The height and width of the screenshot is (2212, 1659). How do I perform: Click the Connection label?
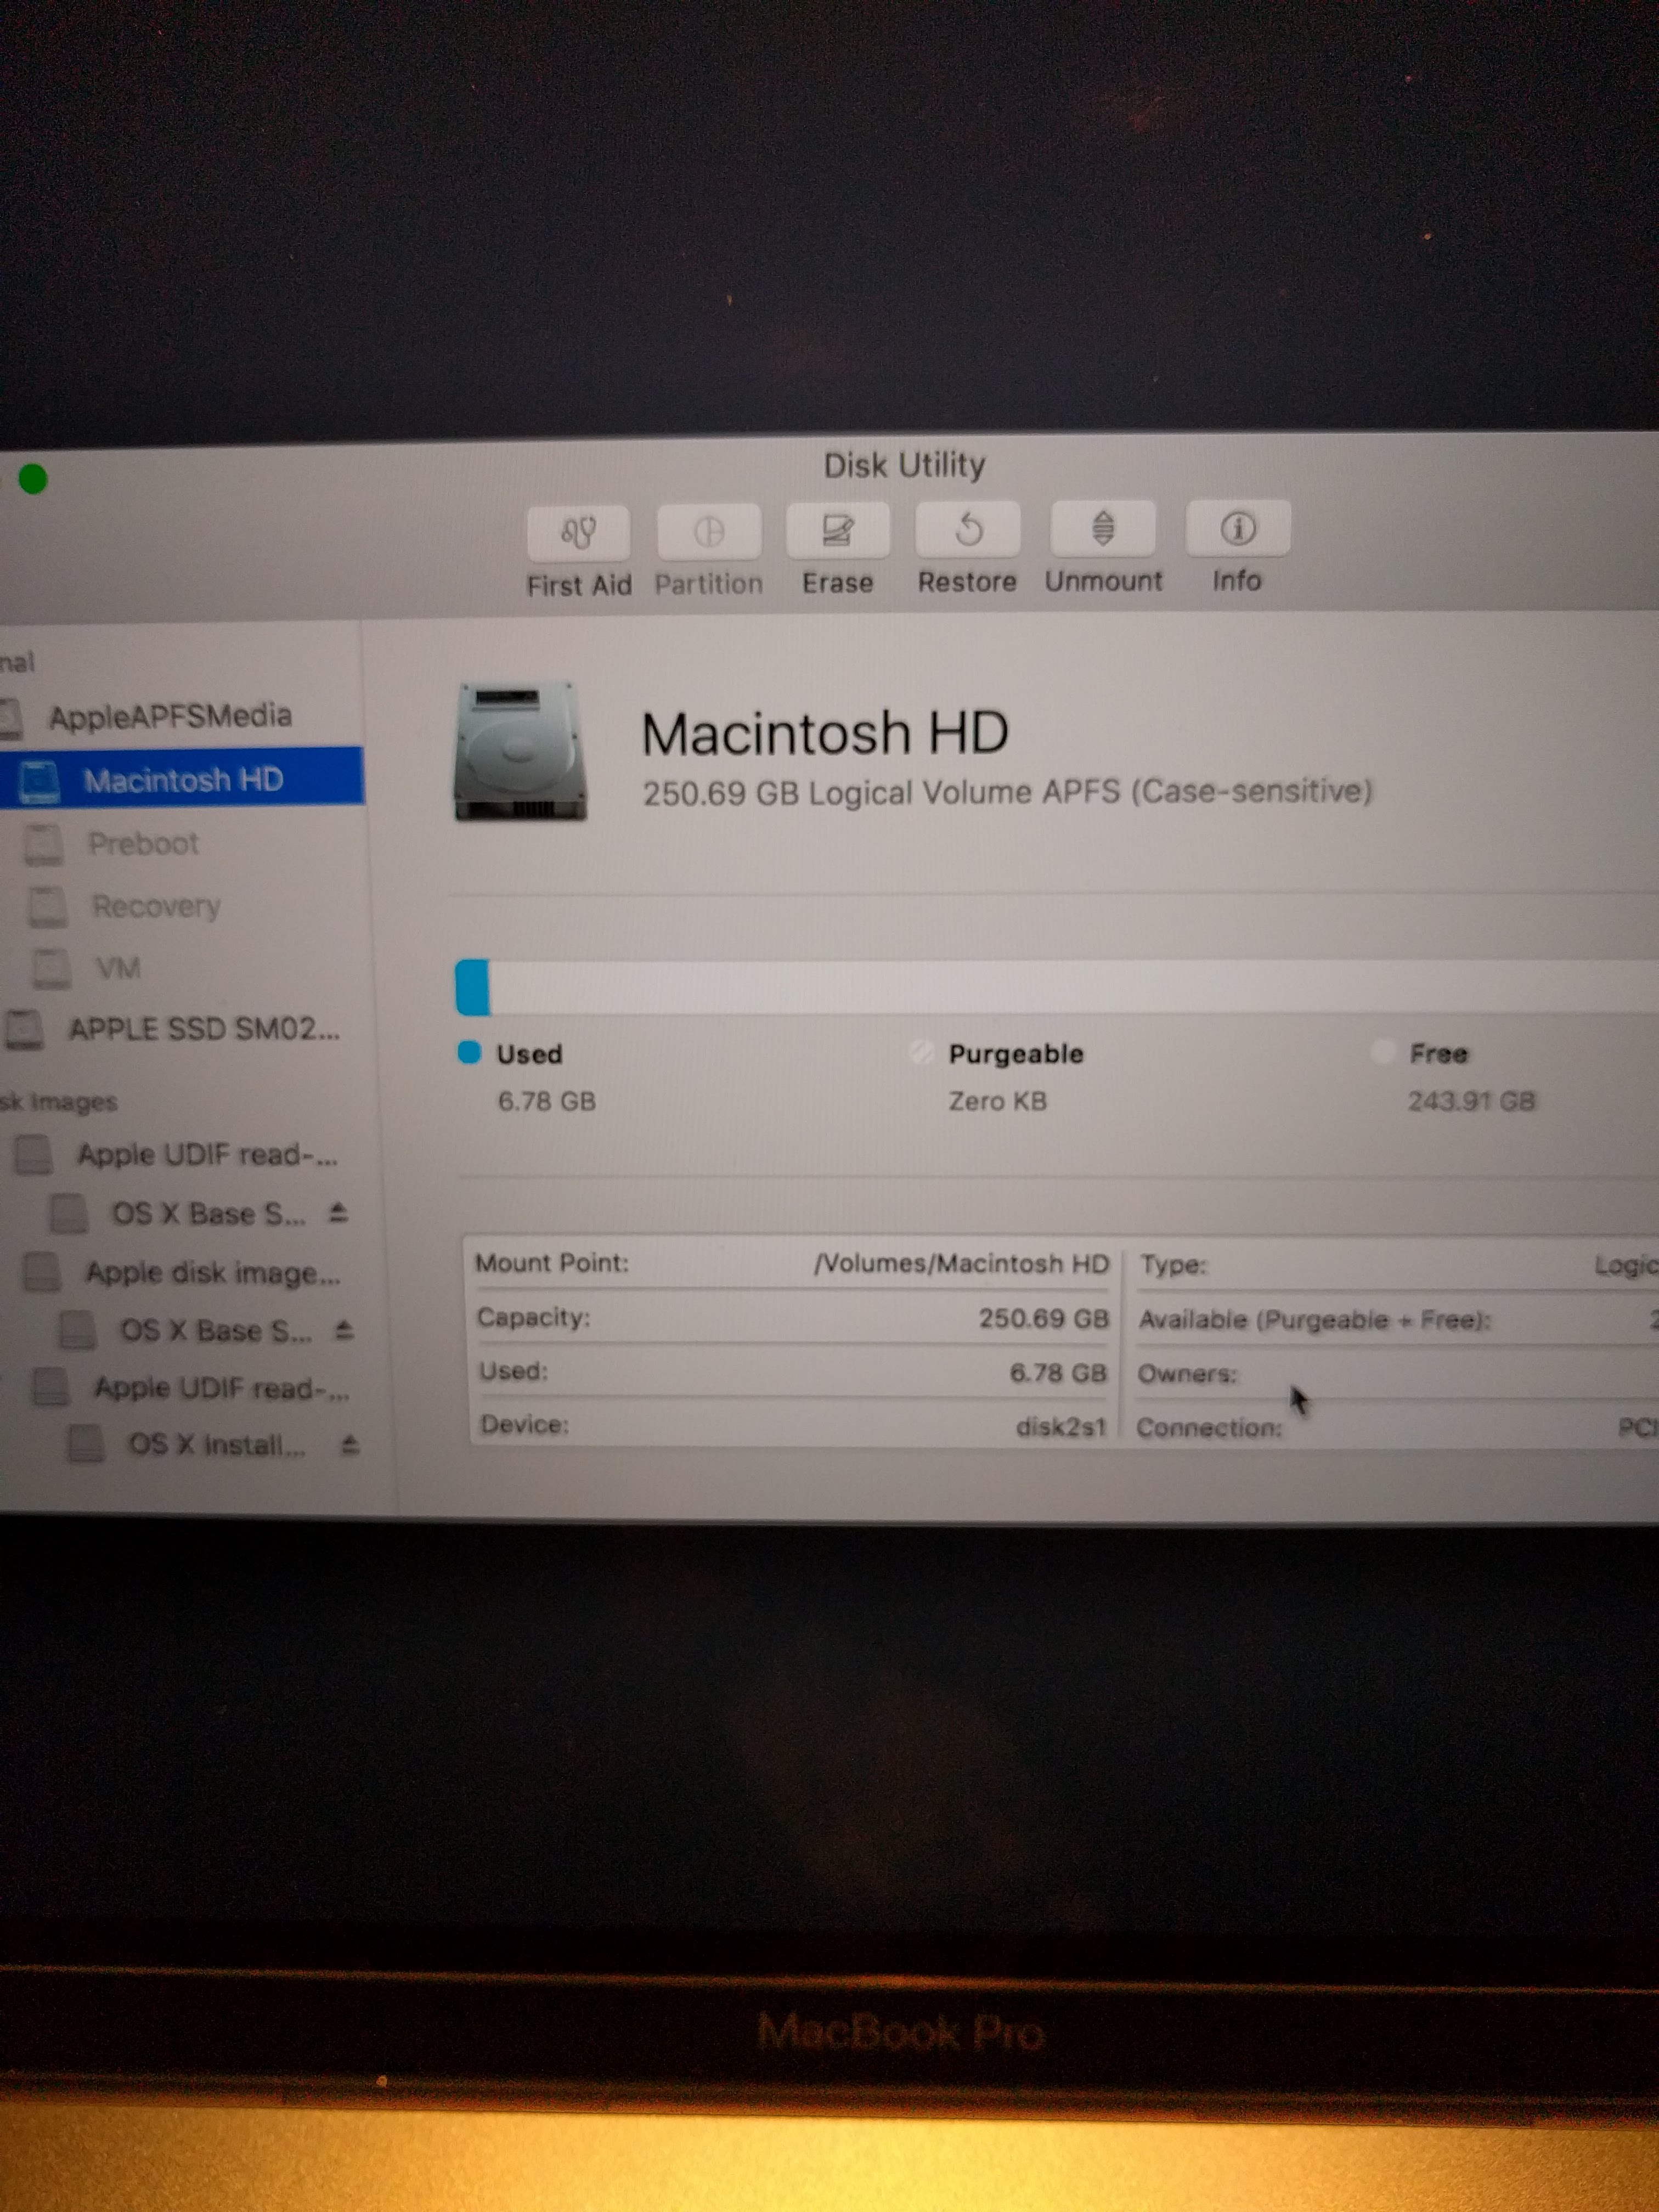pyautogui.click(x=1209, y=1428)
